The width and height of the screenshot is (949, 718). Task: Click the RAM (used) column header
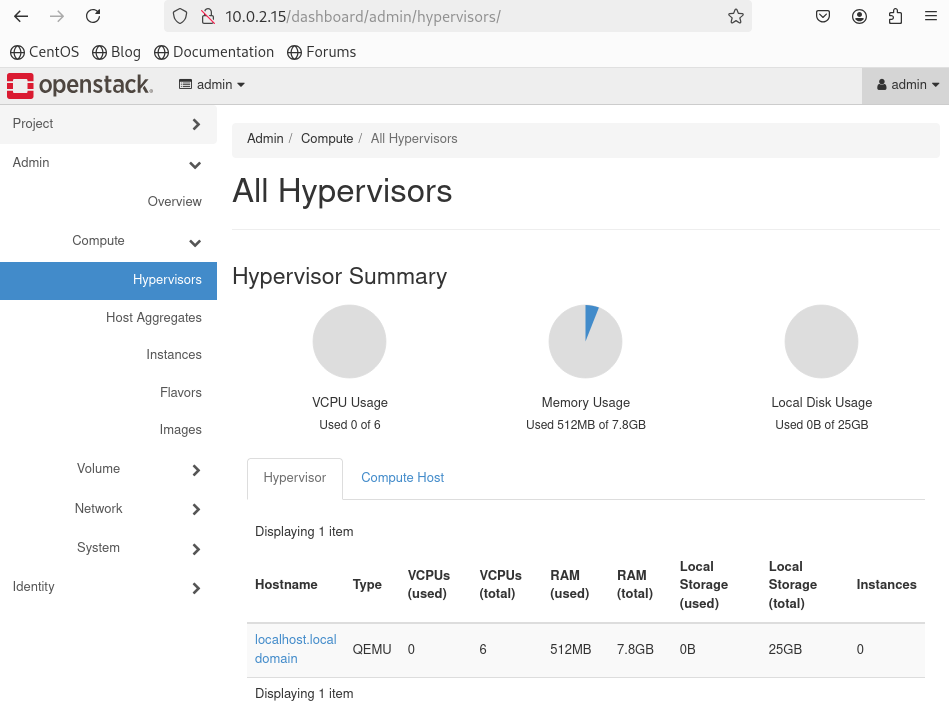(569, 585)
